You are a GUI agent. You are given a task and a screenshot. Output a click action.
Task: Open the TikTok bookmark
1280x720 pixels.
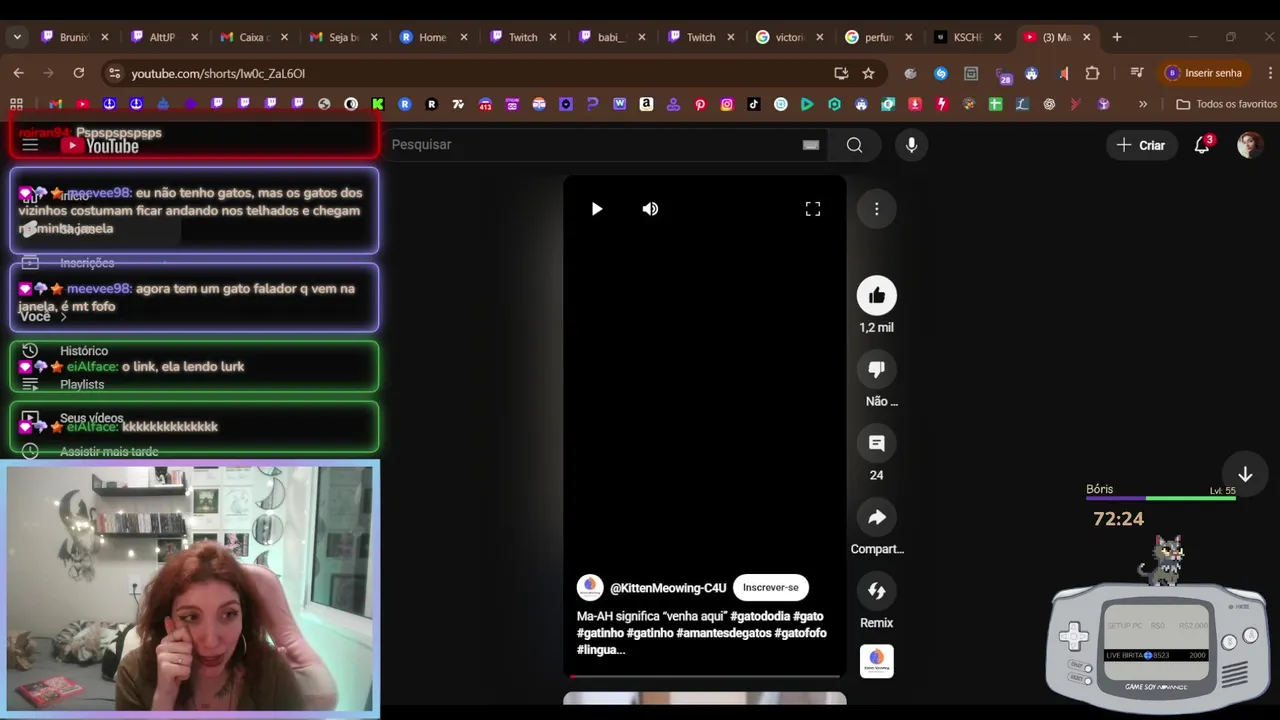754,104
